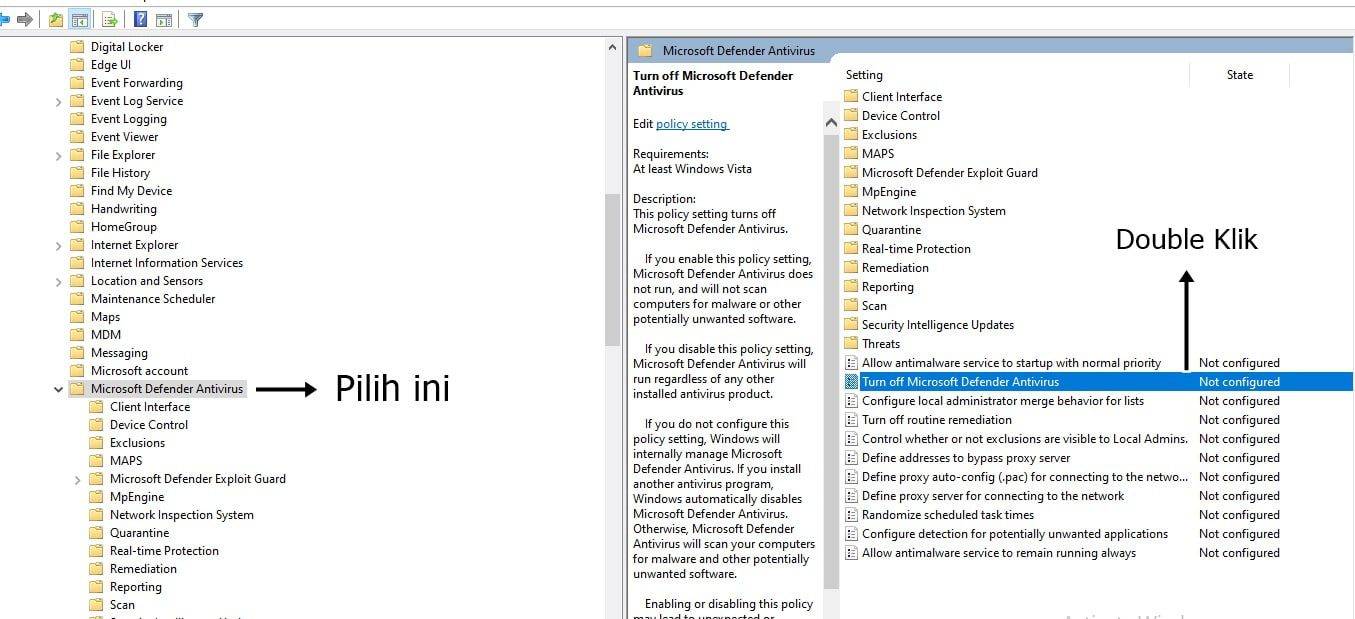Select the File Explorer tree item

click(123, 155)
